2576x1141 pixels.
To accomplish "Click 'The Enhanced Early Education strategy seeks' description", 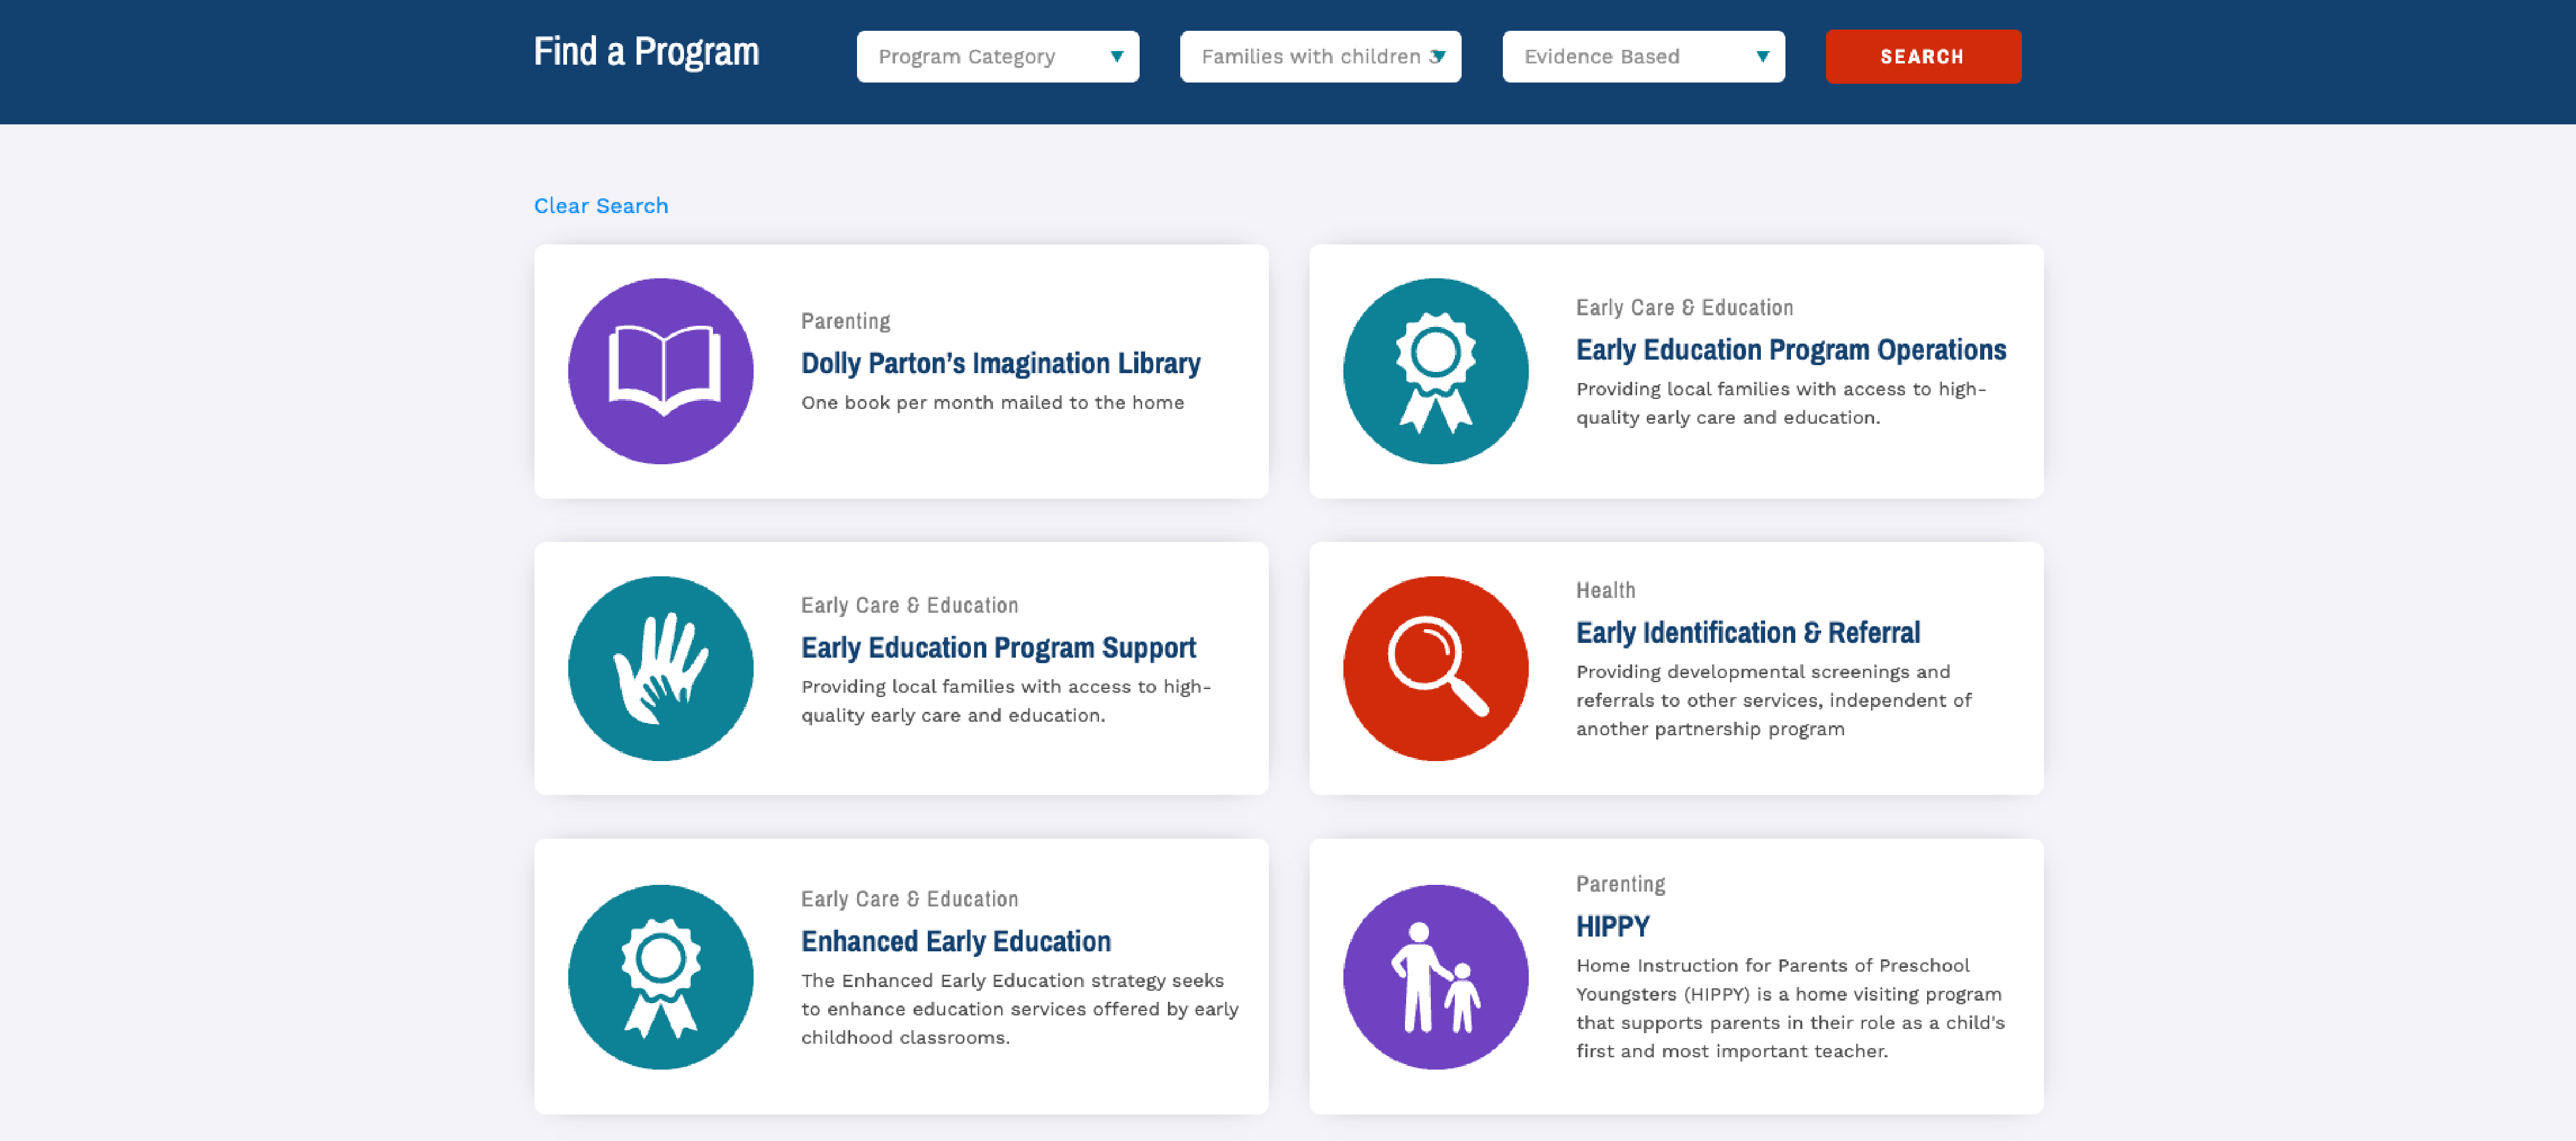I will coord(1019,1009).
